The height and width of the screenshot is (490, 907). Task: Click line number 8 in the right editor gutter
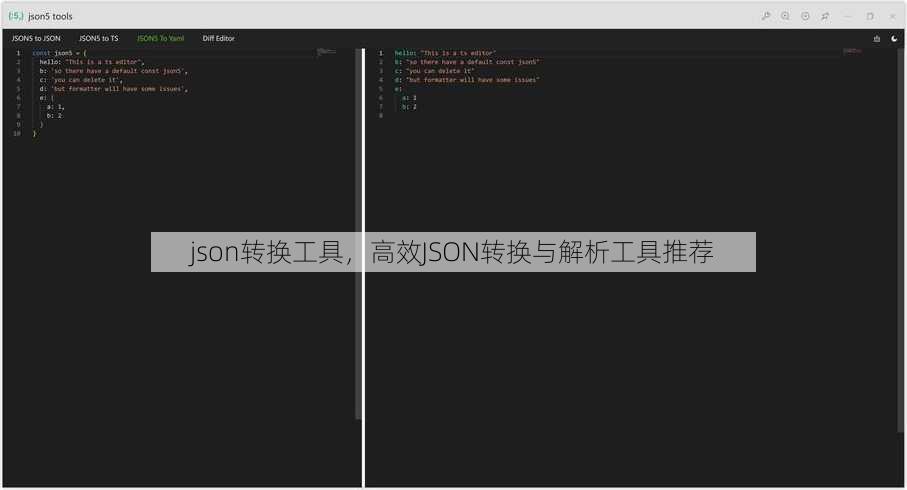[381, 116]
